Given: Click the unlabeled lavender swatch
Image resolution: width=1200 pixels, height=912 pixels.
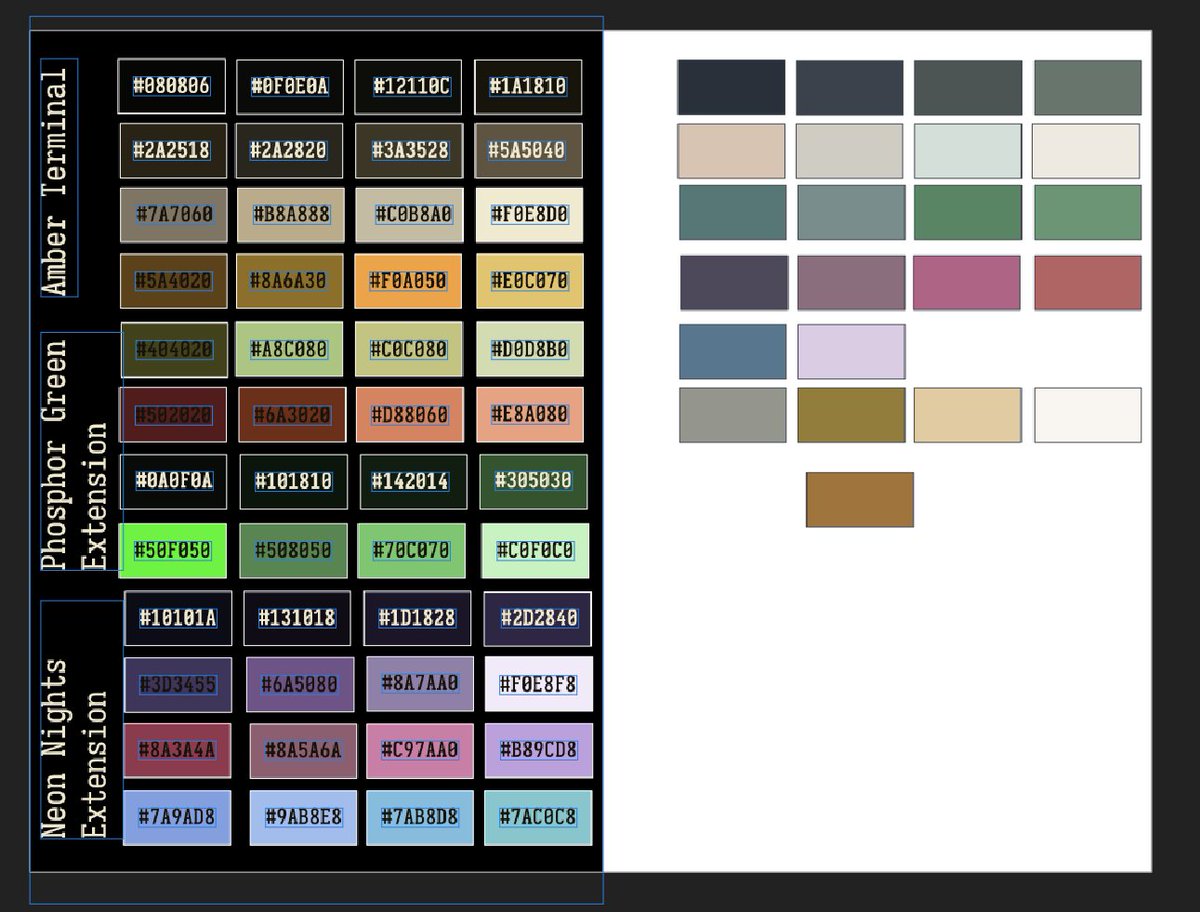Looking at the screenshot, I should coord(851,352).
